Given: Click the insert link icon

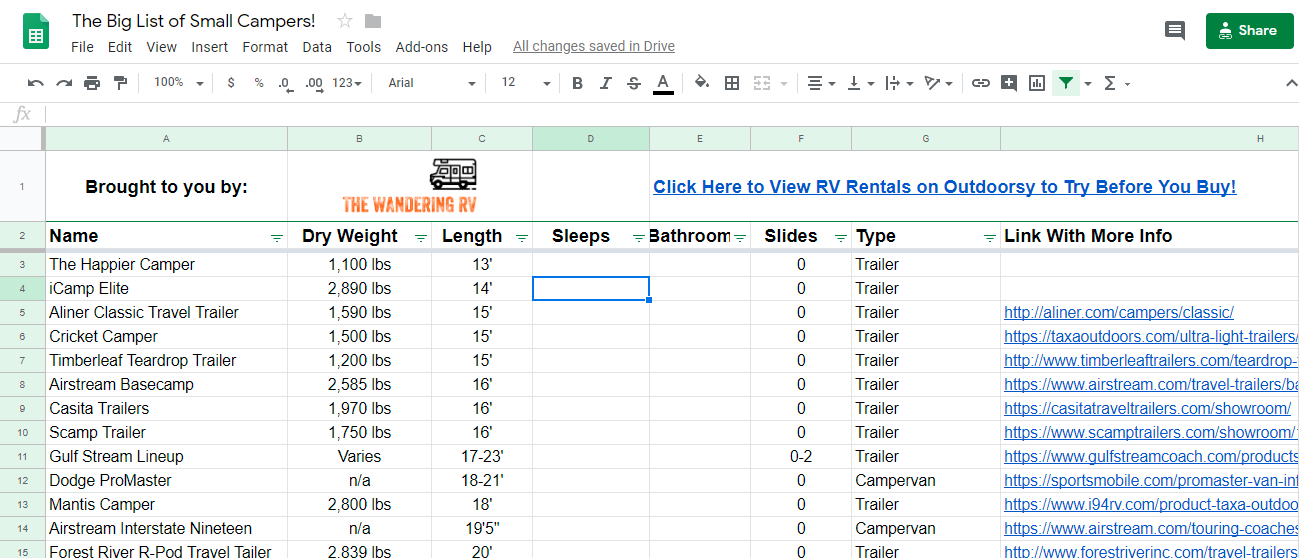Looking at the screenshot, I should [x=981, y=83].
